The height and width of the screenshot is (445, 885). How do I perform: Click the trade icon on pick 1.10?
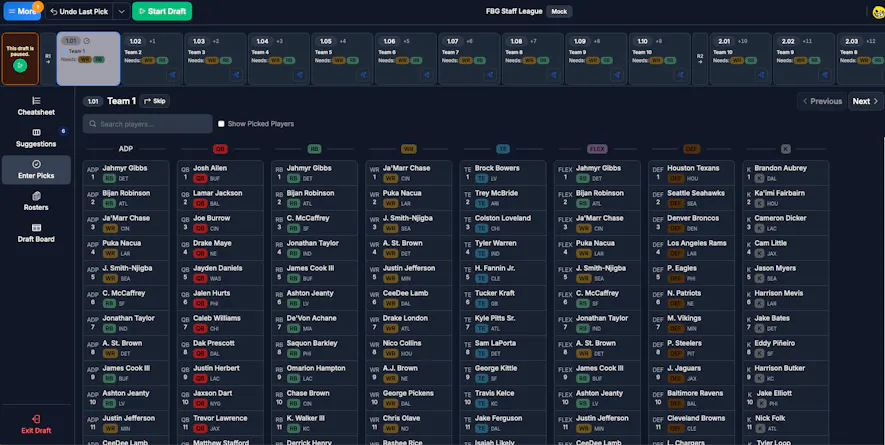tap(680, 75)
